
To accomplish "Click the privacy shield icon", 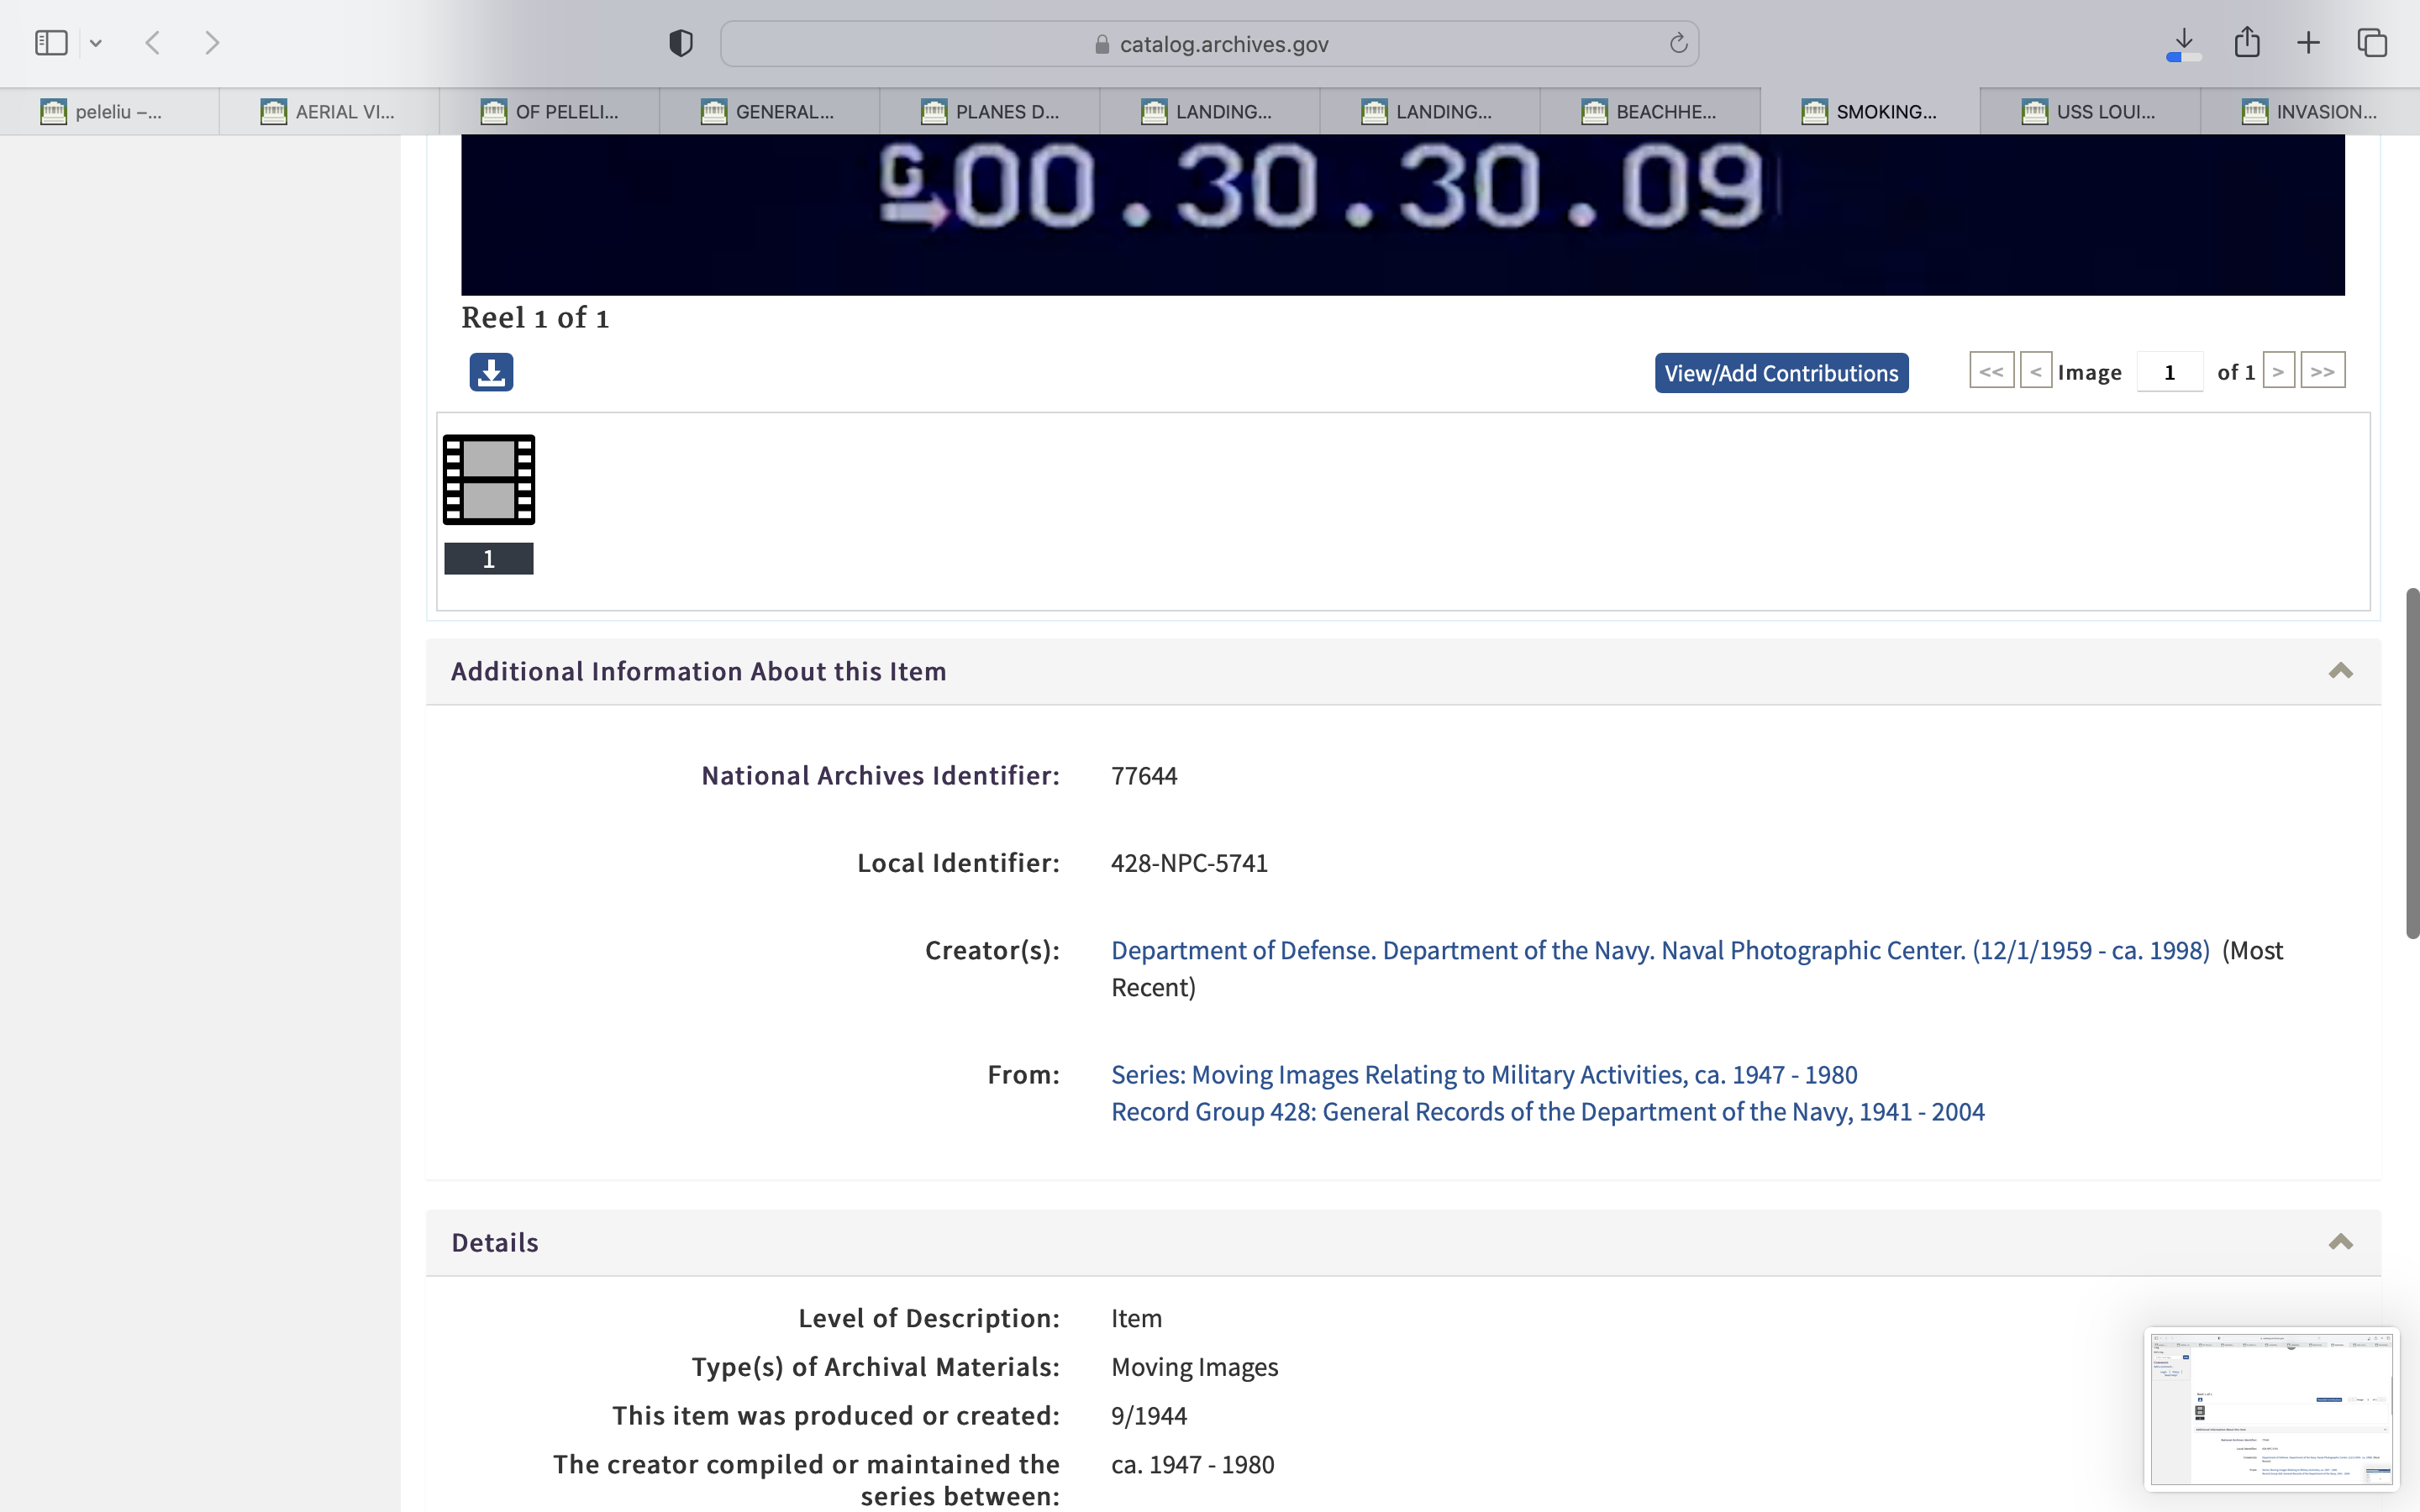I will [x=680, y=43].
